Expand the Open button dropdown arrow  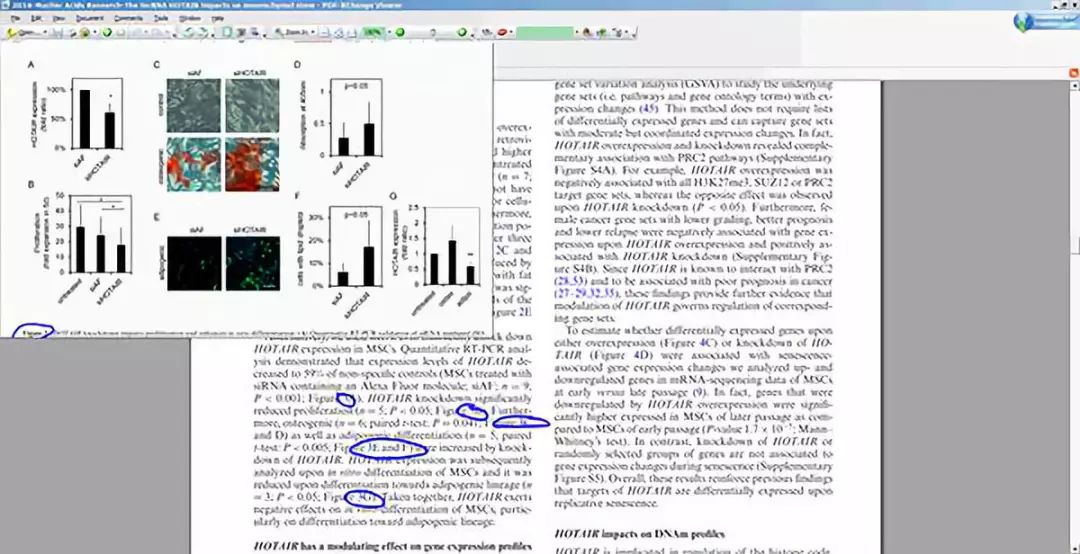[45, 32]
